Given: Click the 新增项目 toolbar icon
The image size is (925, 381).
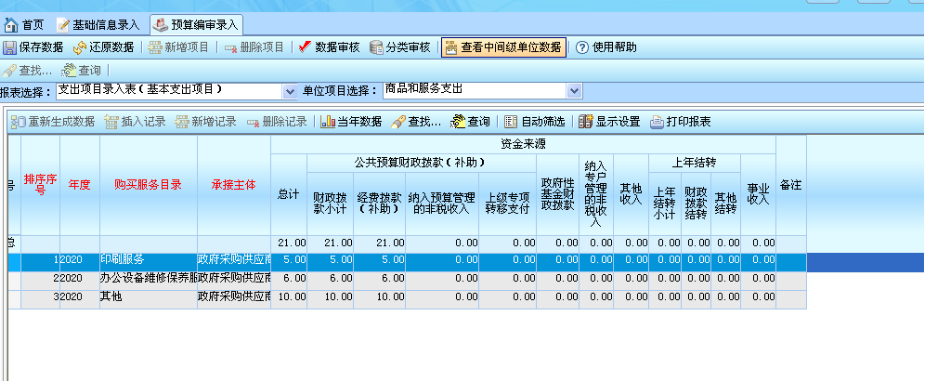Looking at the screenshot, I should click(156, 47).
